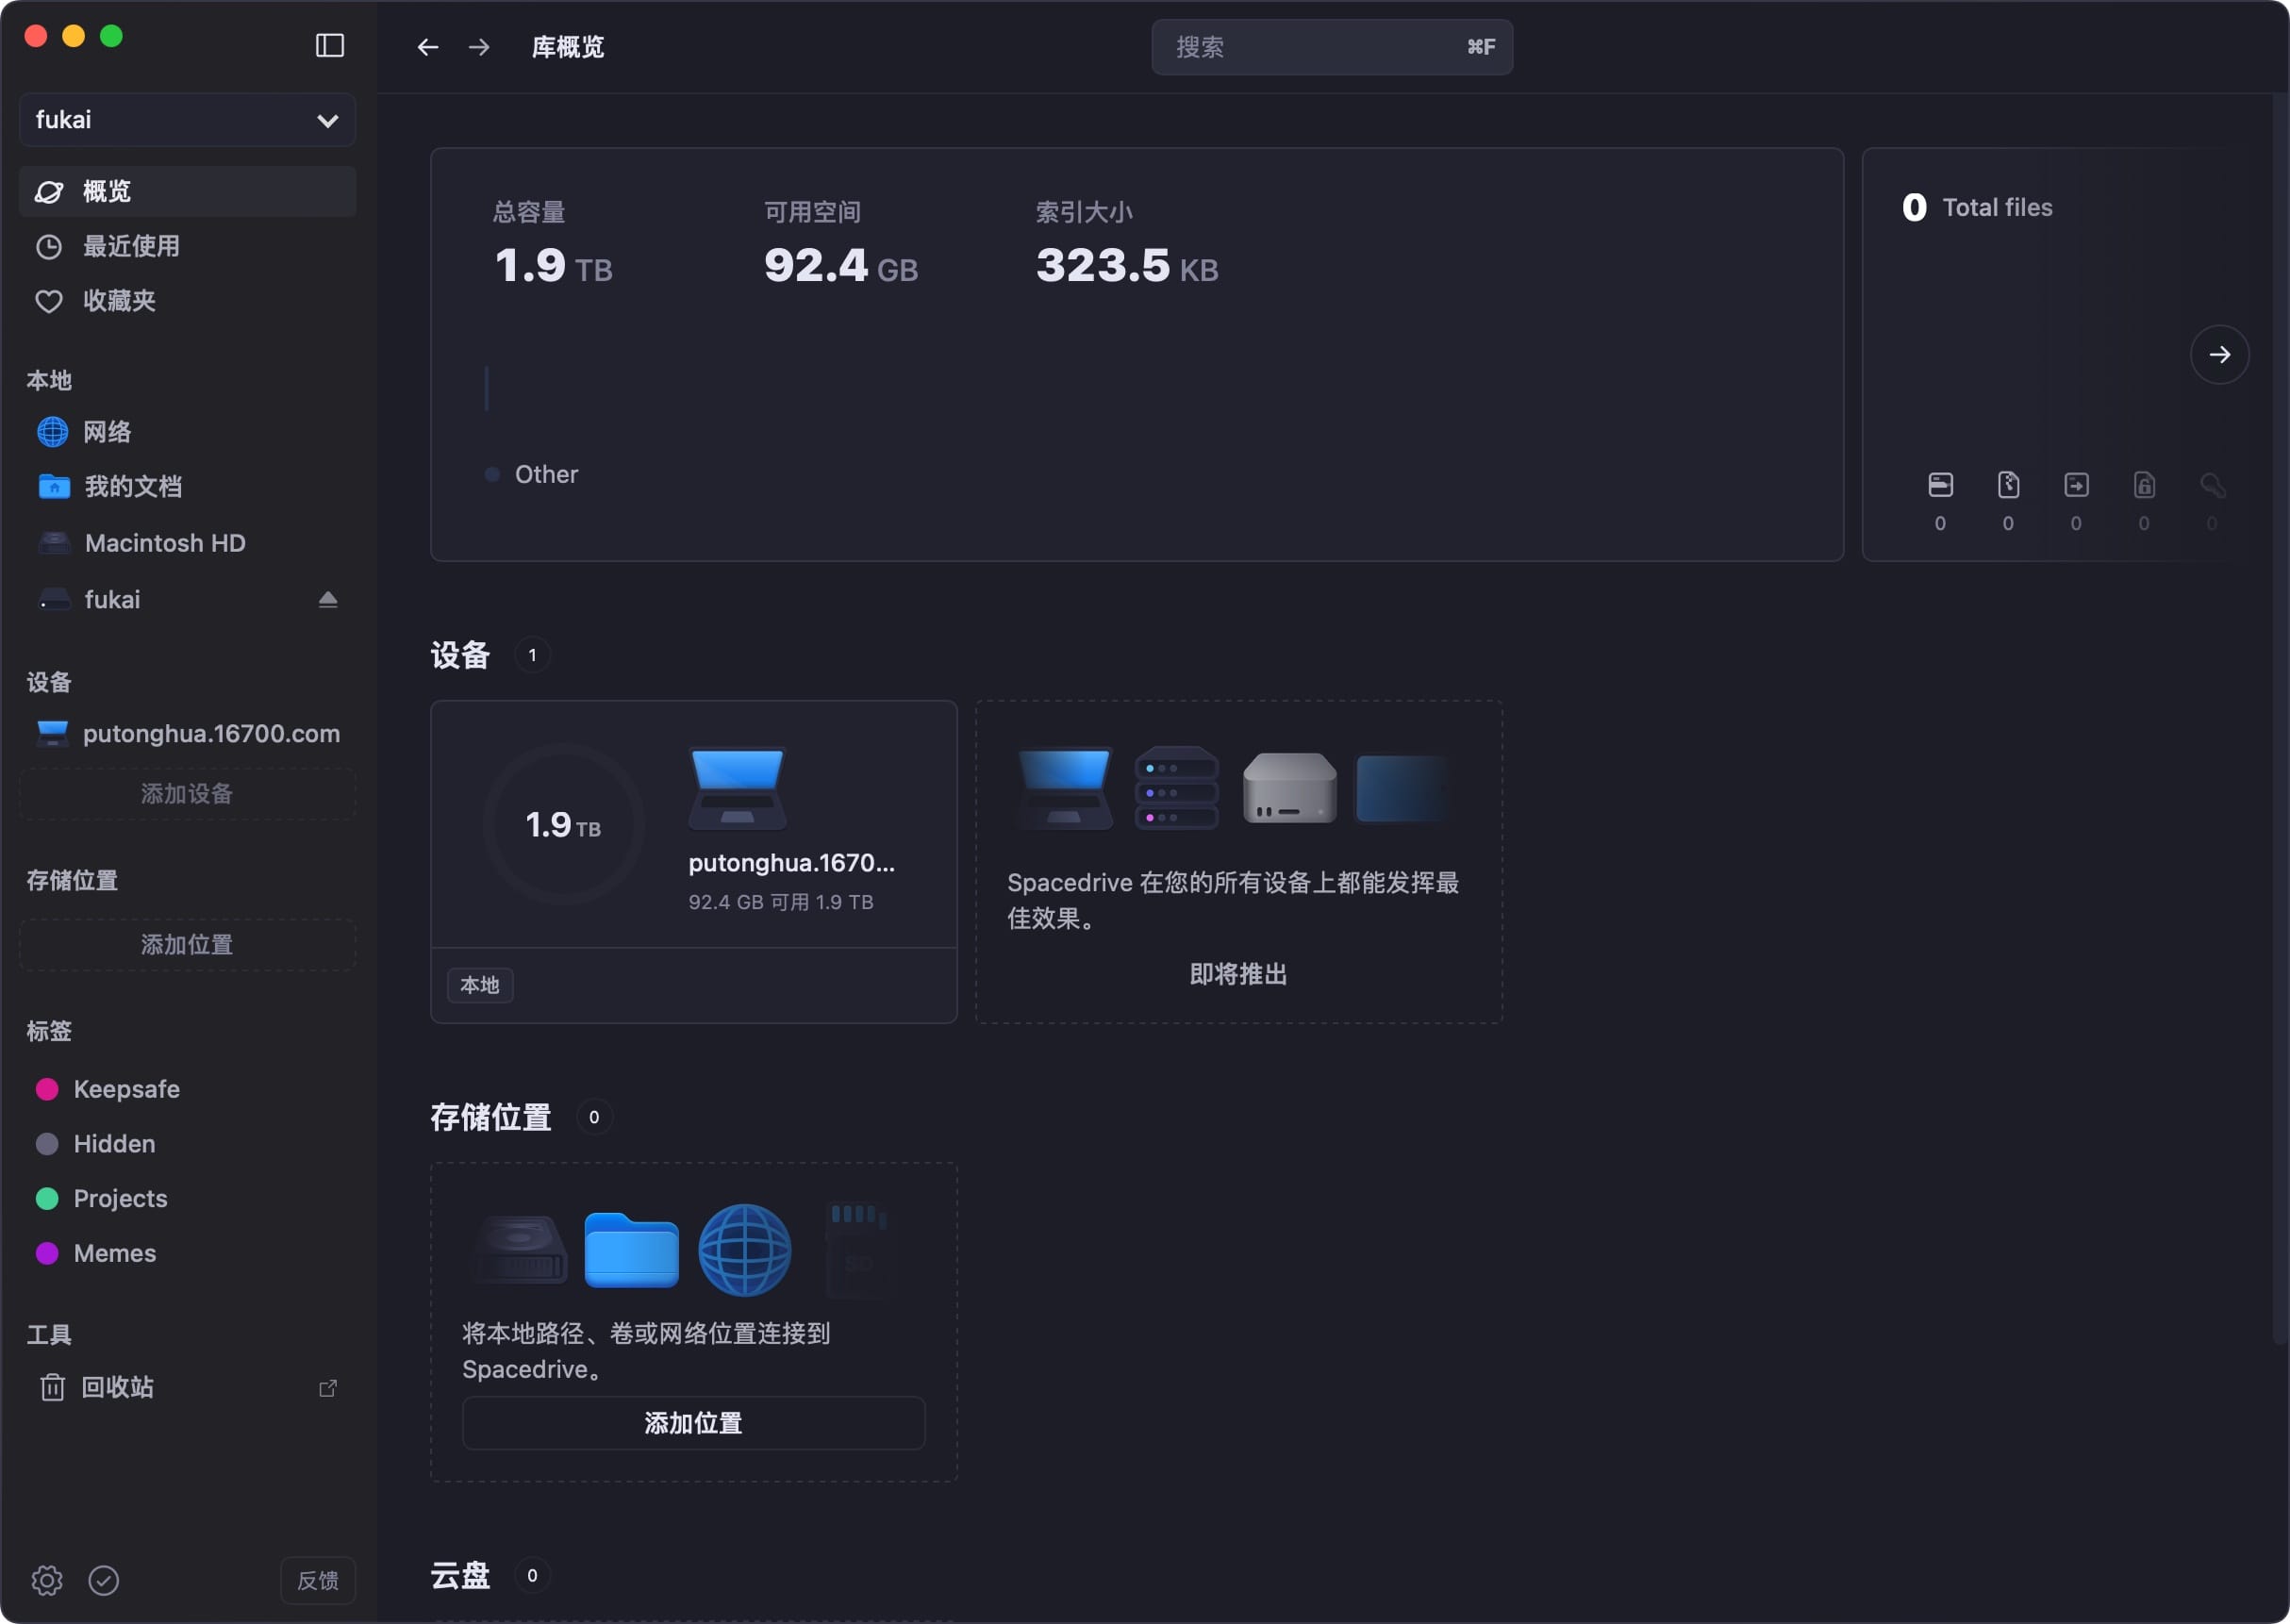The width and height of the screenshot is (2290, 1624).
Task: Select putonghua.16700.com device in sidebar
Action: tap(188, 733)
